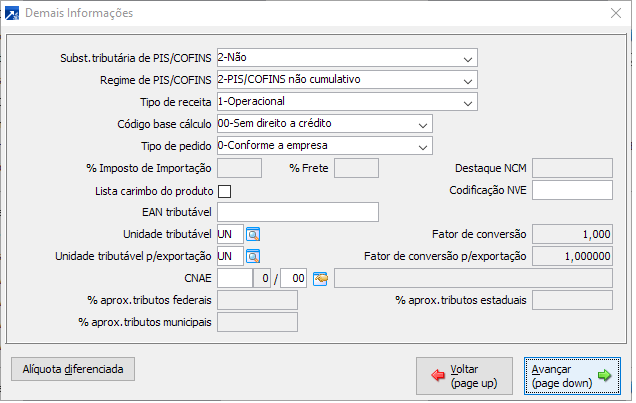This screenshot has width=636, height=403.
Task: Open the Regime de PIS/COFINS dropdown
Action: (467, 80)
